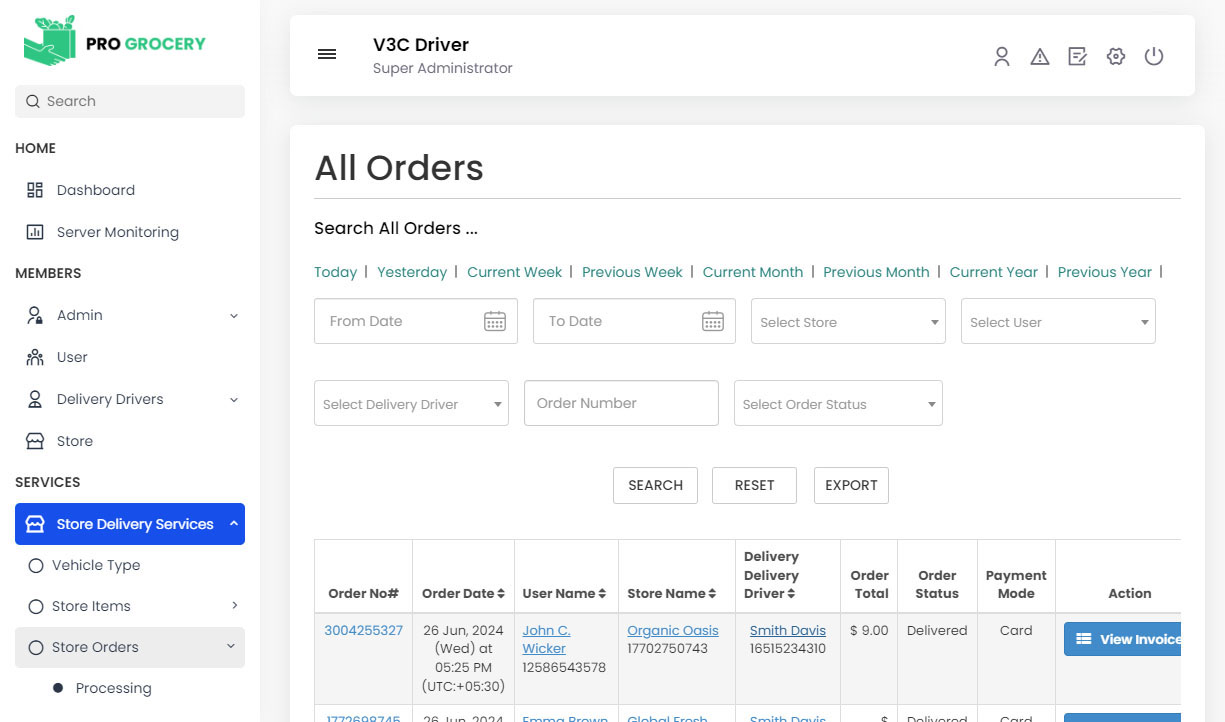Open the Select Store dropdown
Viewport: 1225px width, 722px height.
(848, 321)
